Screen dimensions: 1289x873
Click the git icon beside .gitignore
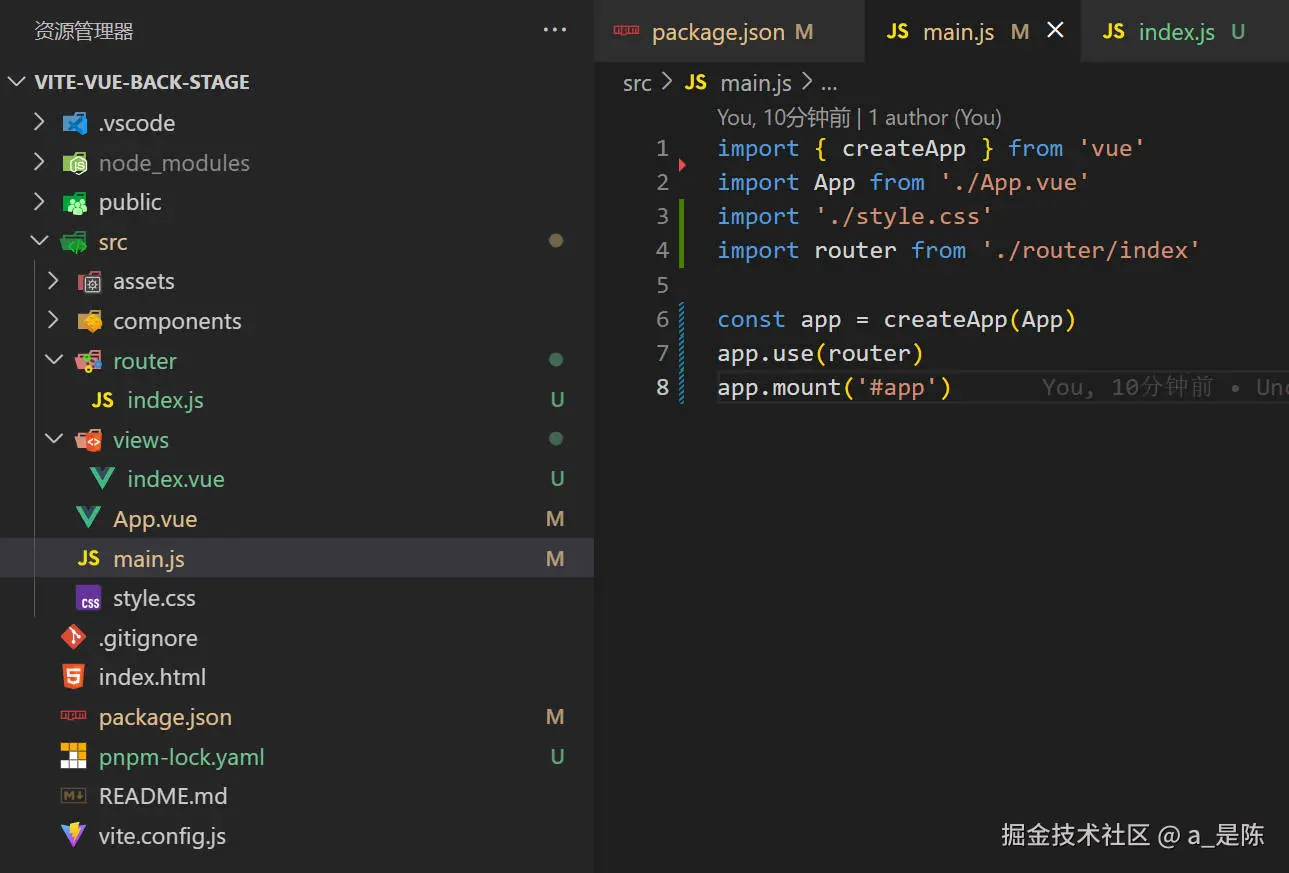73,637
